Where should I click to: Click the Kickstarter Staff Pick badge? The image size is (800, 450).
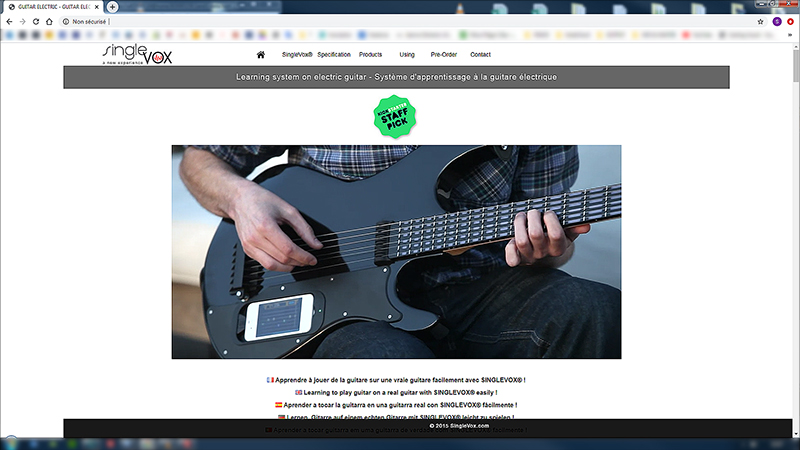point(395,116)
